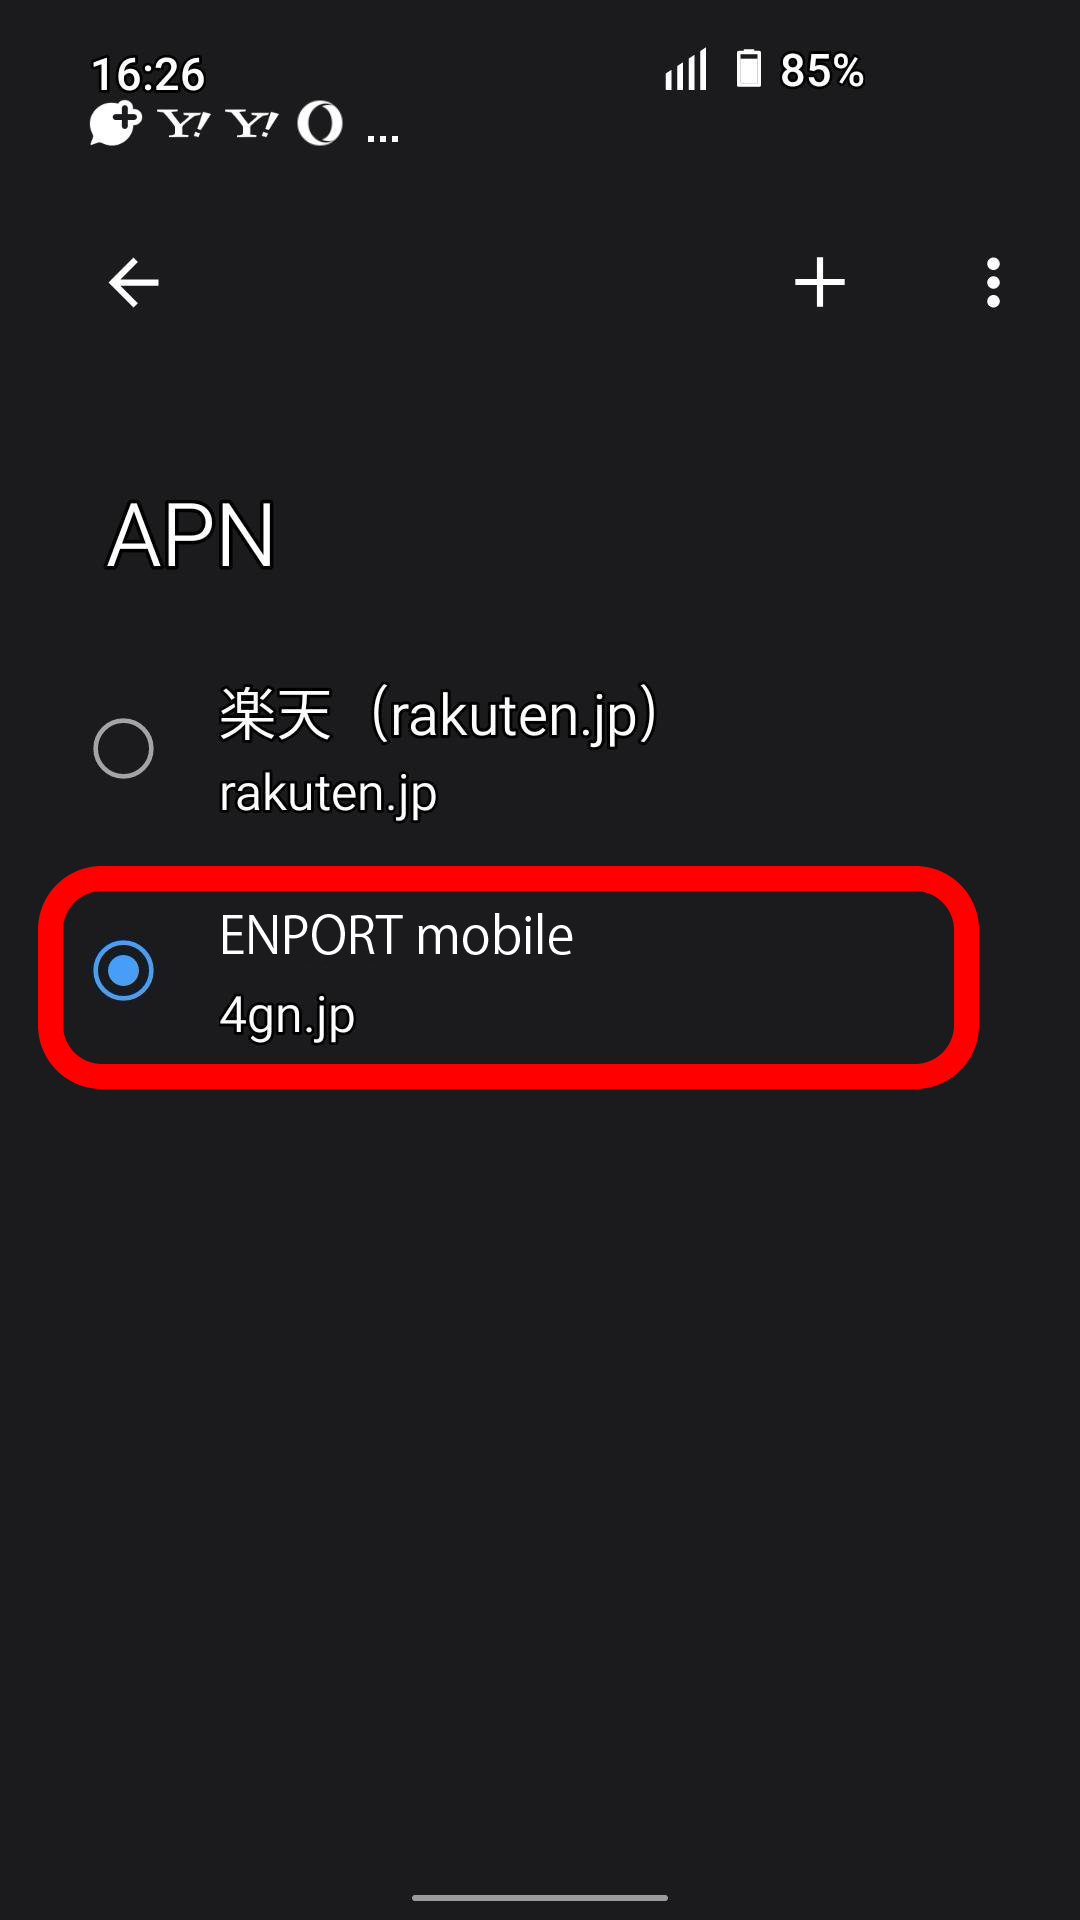Tap the 4gn.jp APN subtitle text
Viewport: 1080px width, 1920px height.
pyautogui.click(x=287, y=1016)
